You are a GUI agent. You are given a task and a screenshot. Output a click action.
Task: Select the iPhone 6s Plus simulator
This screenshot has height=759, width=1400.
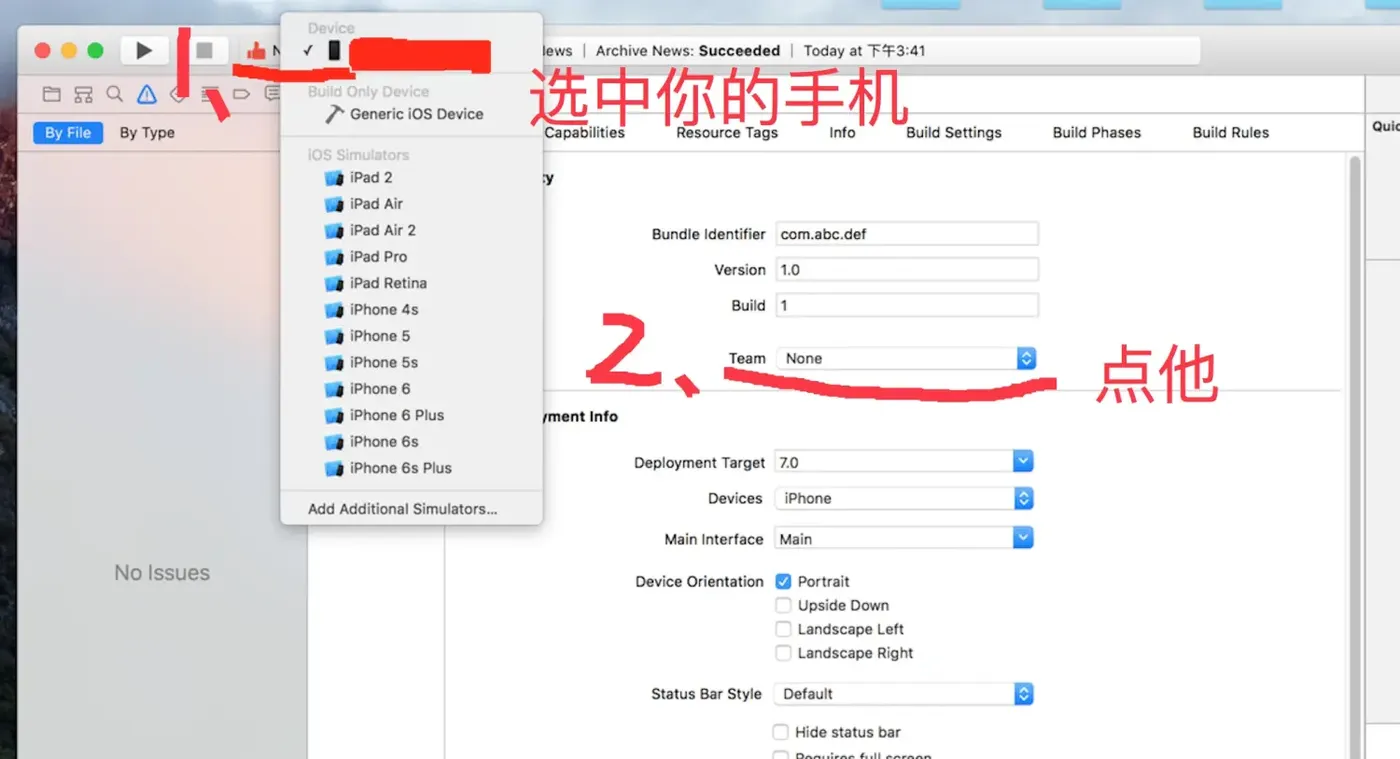click(x=411, y=468)
